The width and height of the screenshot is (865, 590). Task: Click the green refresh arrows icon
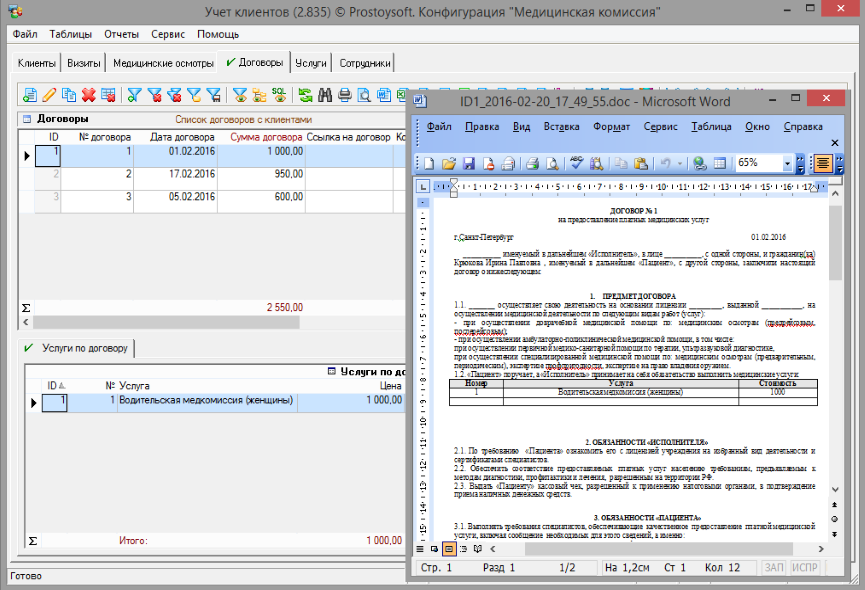[304, 96]
